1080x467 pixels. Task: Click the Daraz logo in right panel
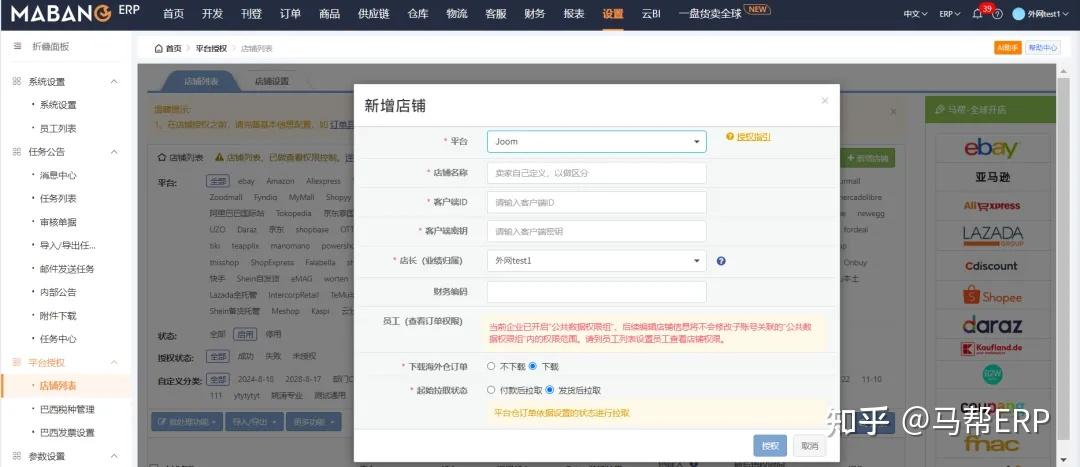coord(992,324)
